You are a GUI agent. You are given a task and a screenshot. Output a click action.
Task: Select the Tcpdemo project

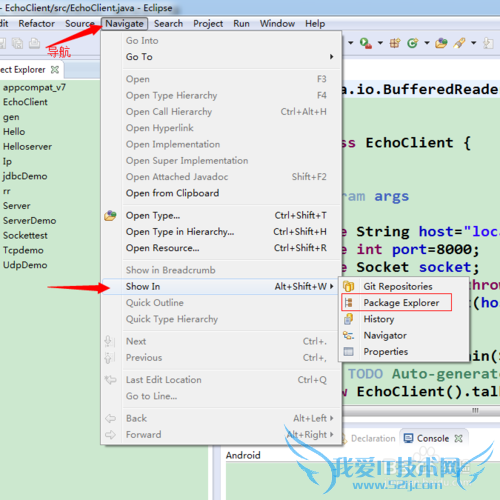23,250
